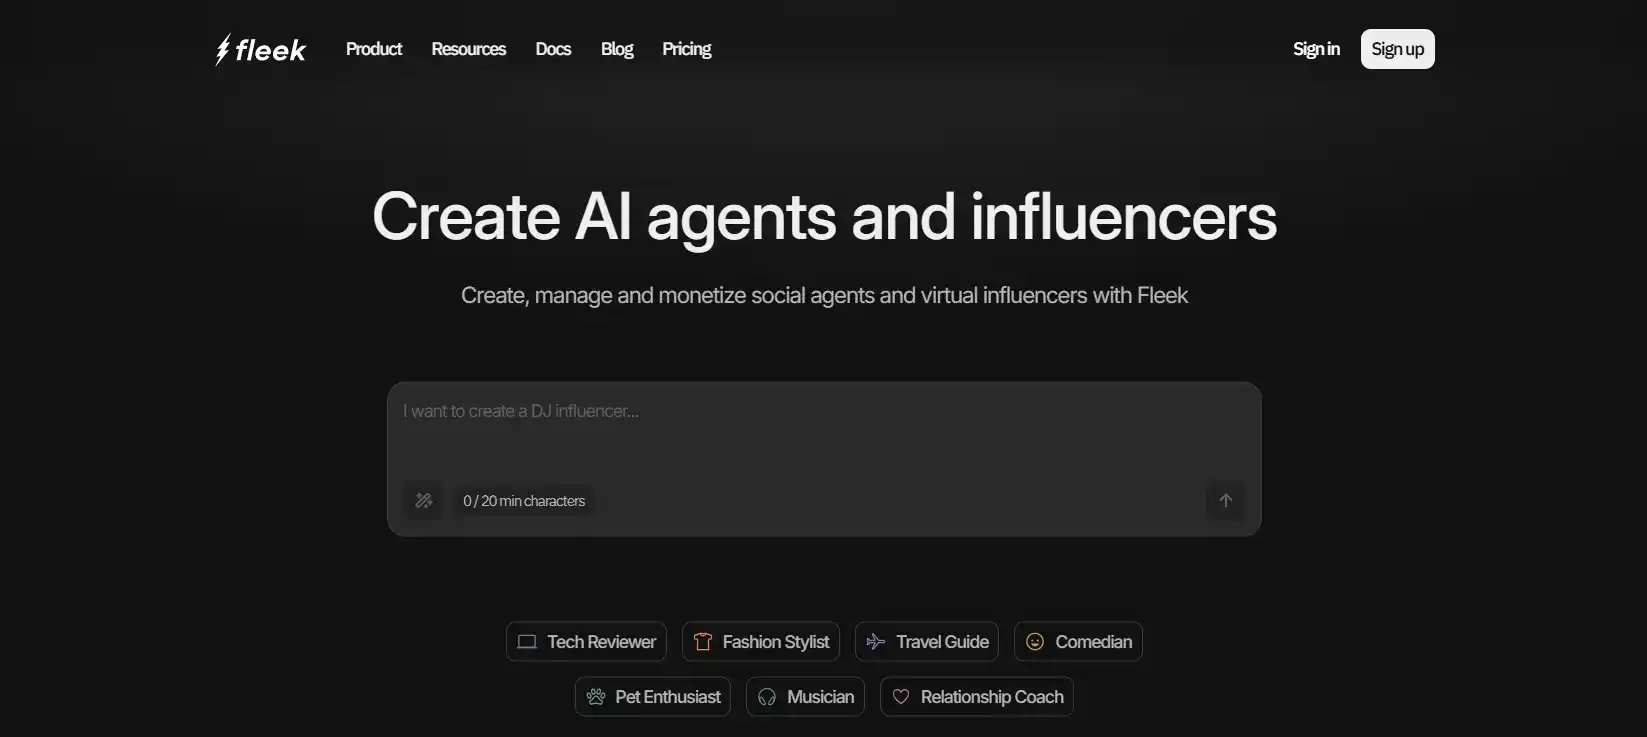Click the smiley icon on Comedian
This screenshot has height=737, width=1647.
[1035, 642]
